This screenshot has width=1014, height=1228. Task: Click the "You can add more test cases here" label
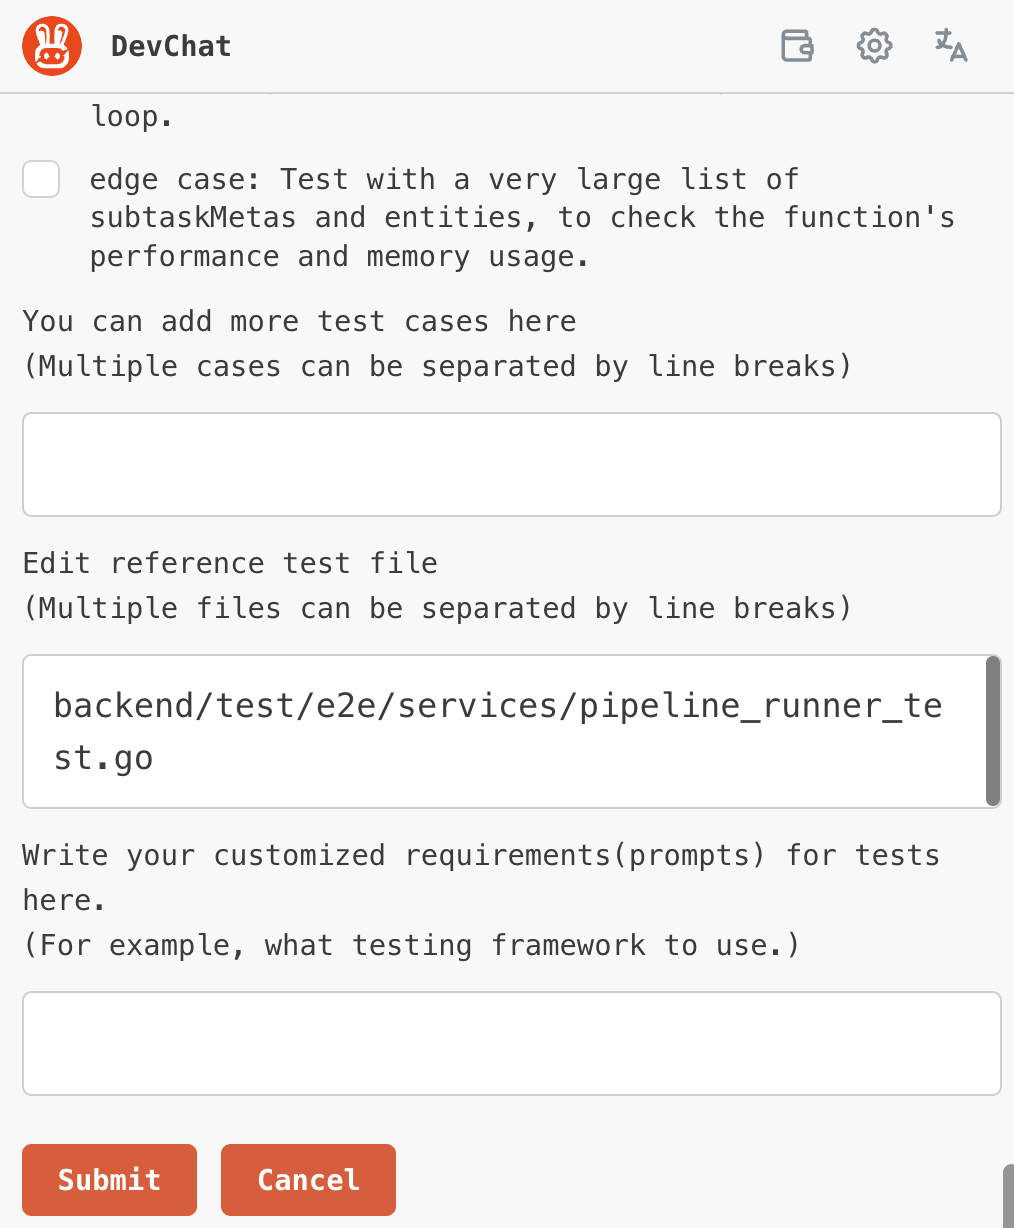[299, 321]
